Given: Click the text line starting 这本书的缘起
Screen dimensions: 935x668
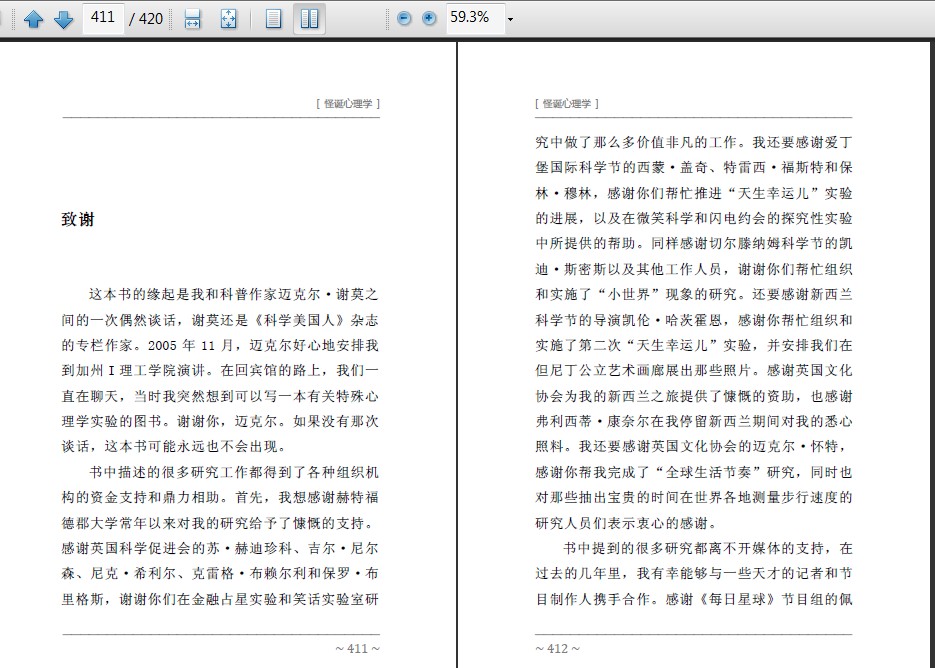Looking at the screenshot, I should point(234,295).
